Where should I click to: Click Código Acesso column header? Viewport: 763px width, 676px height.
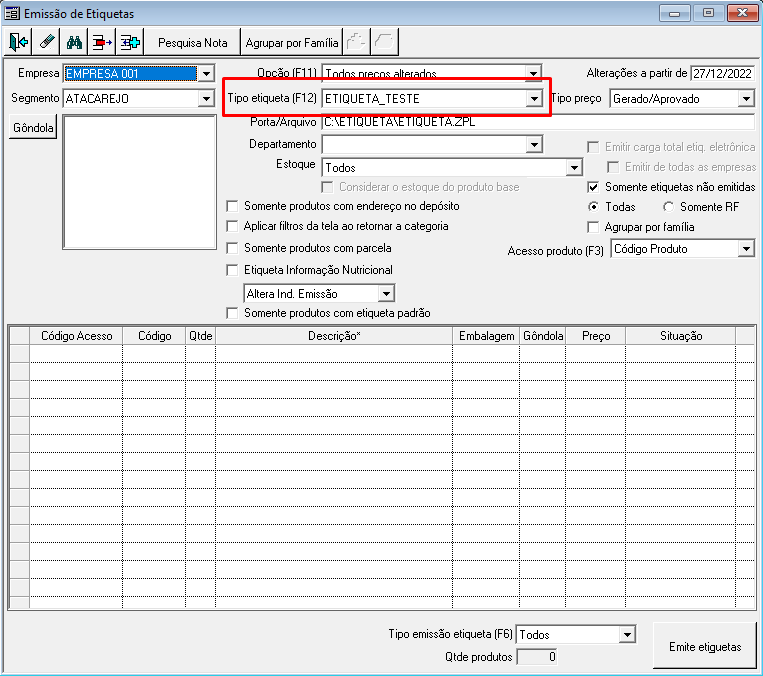pyautogui.click(x=76, y=336)
